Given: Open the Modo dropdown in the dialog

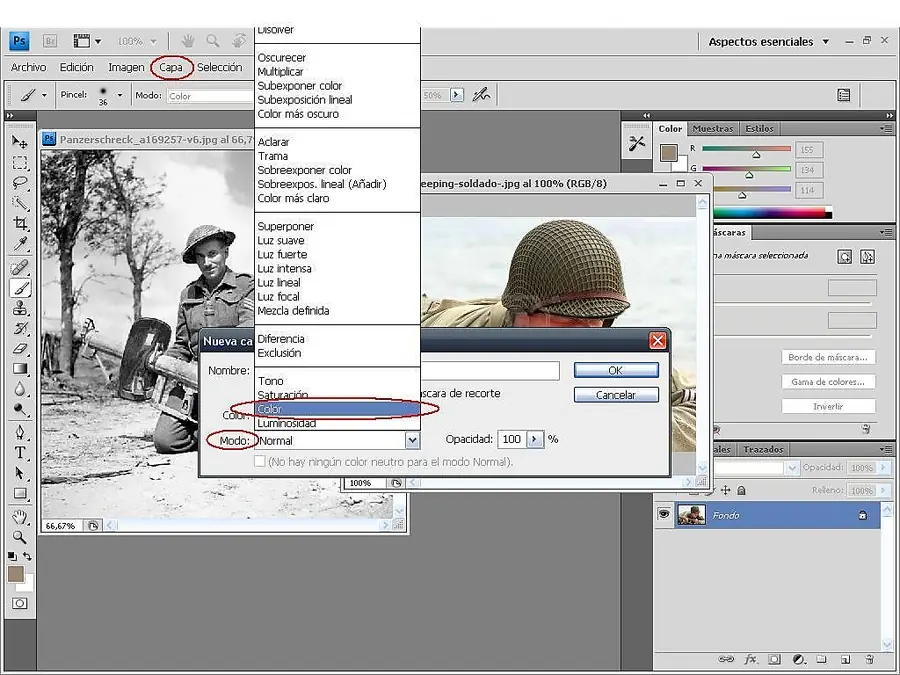Looking at the screenshot, I should tap(412, 440).
